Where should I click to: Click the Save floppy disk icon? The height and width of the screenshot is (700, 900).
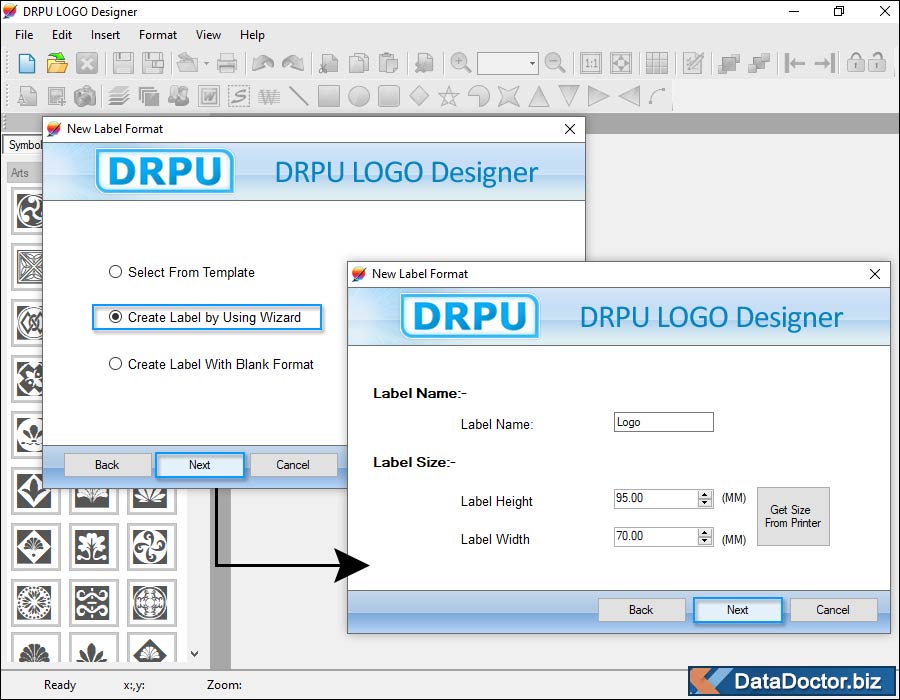(123, 63)
